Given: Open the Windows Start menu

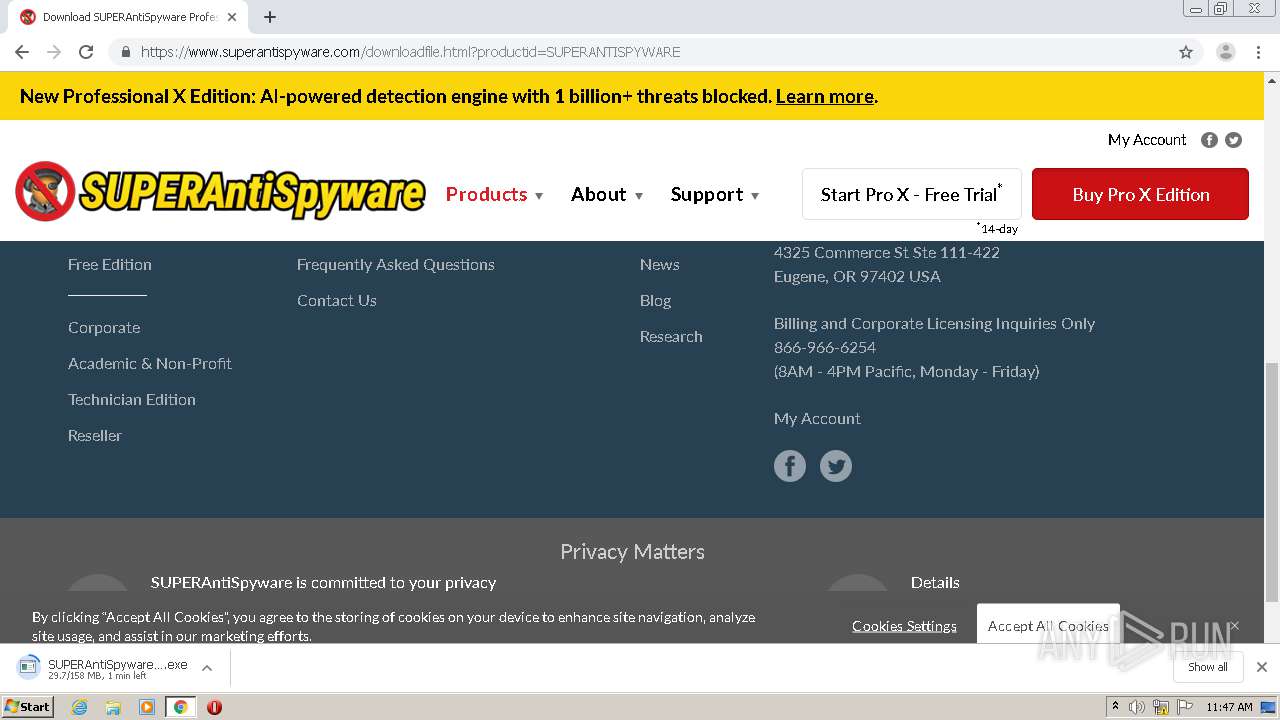Looking at the screenshot, I should [x=27, y=707].
